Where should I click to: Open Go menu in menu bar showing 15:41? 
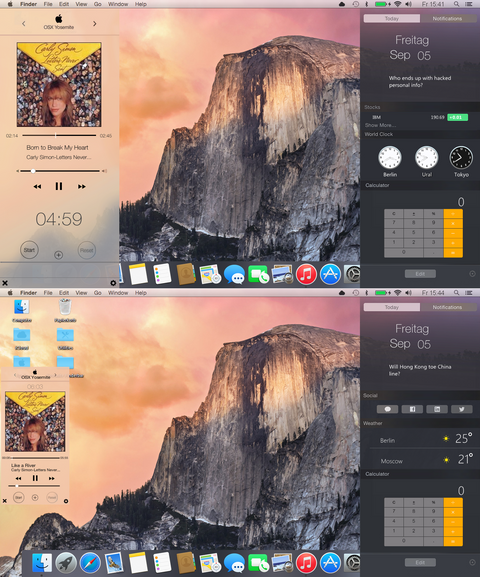tap(98, 4)
